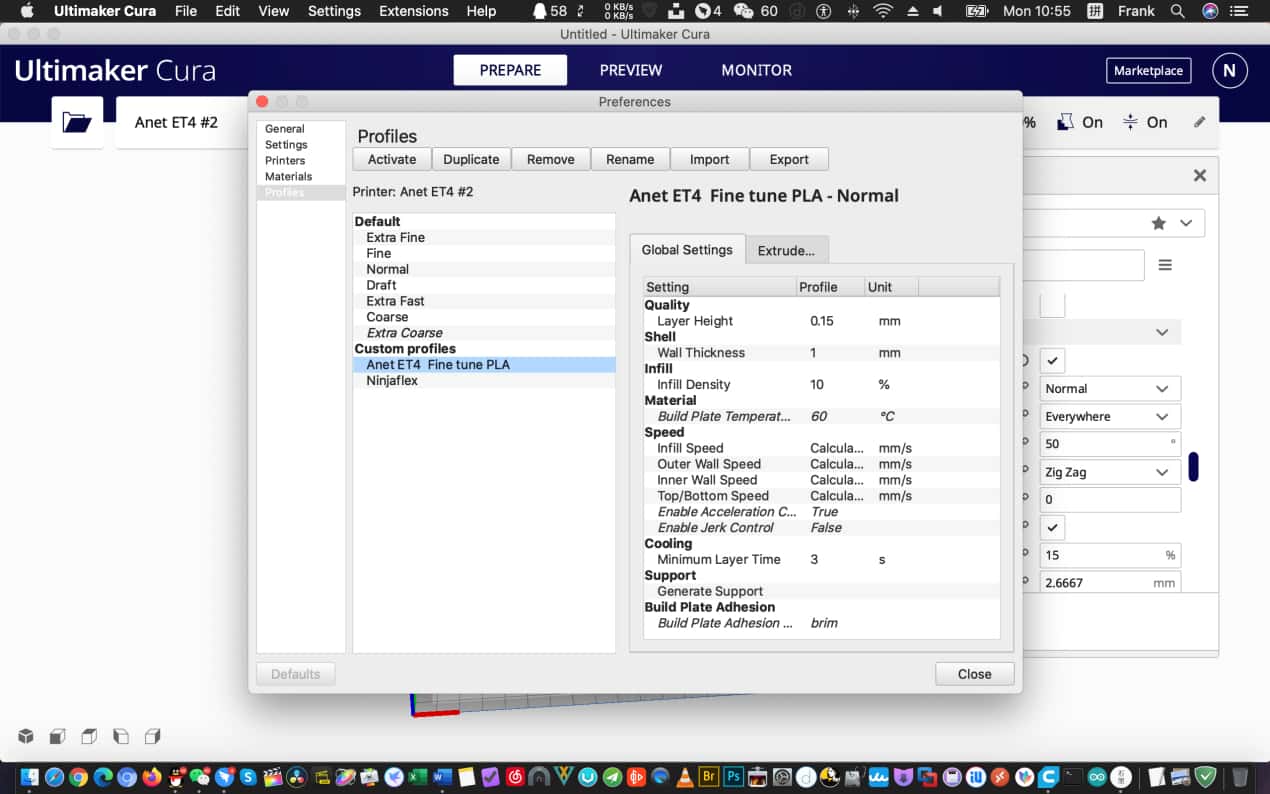Open VLC cone icon in Dock
Viewport: 1270px width, 794px height.
[x=685, y=776]
